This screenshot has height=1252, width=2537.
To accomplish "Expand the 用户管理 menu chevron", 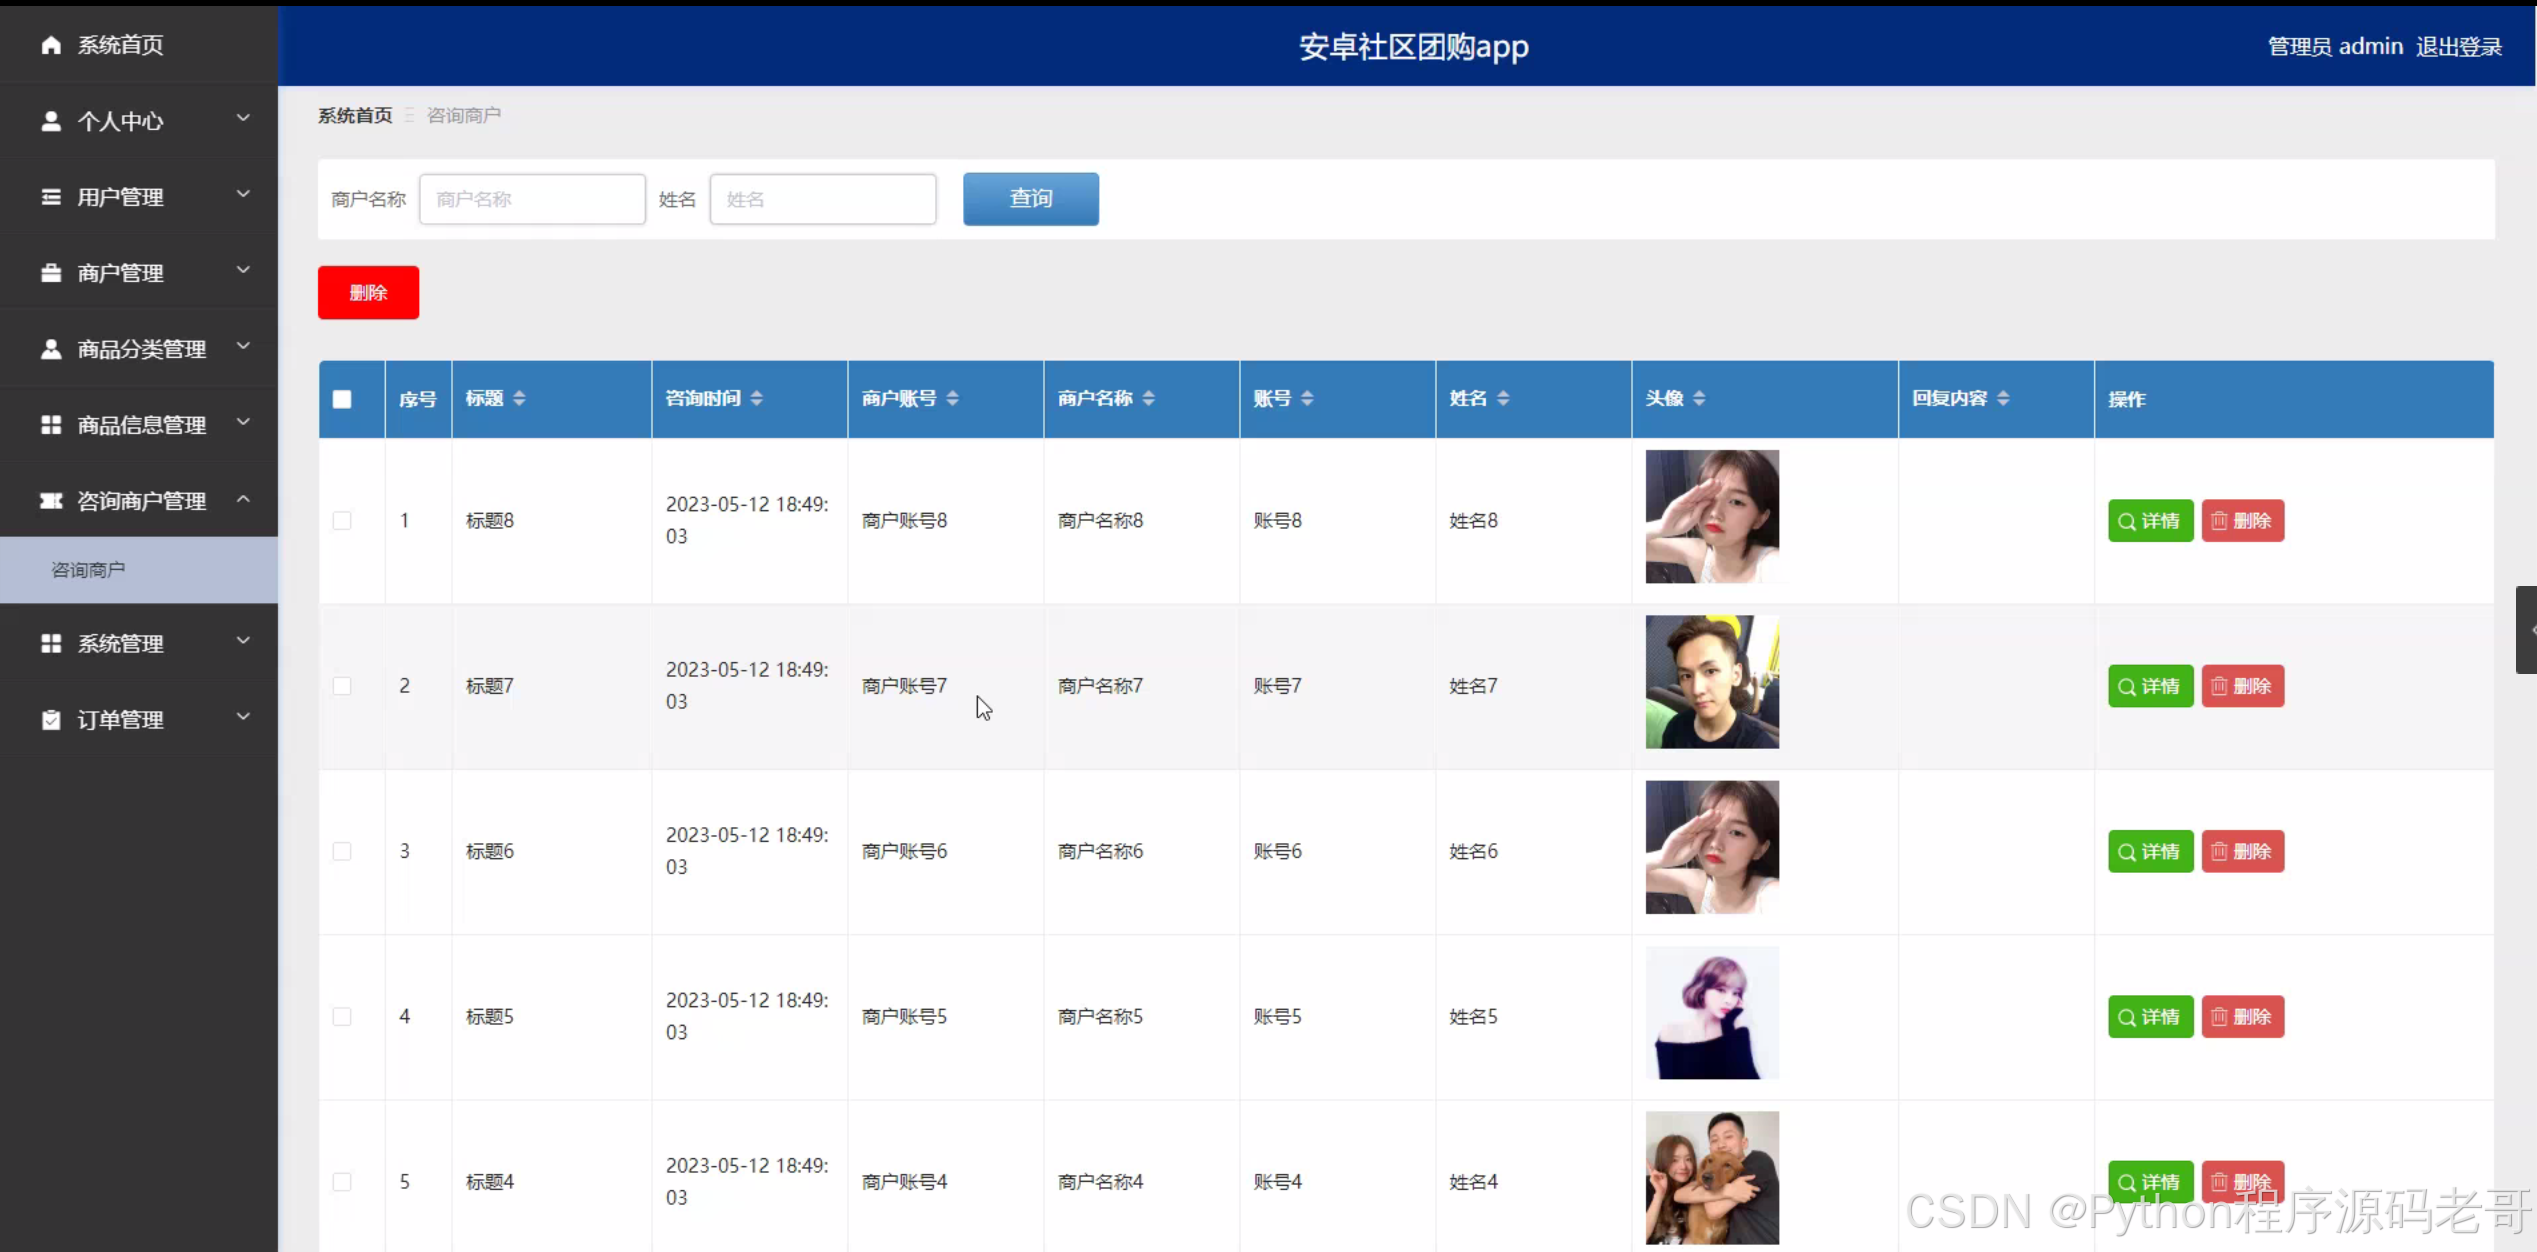I will pos(243,195).
